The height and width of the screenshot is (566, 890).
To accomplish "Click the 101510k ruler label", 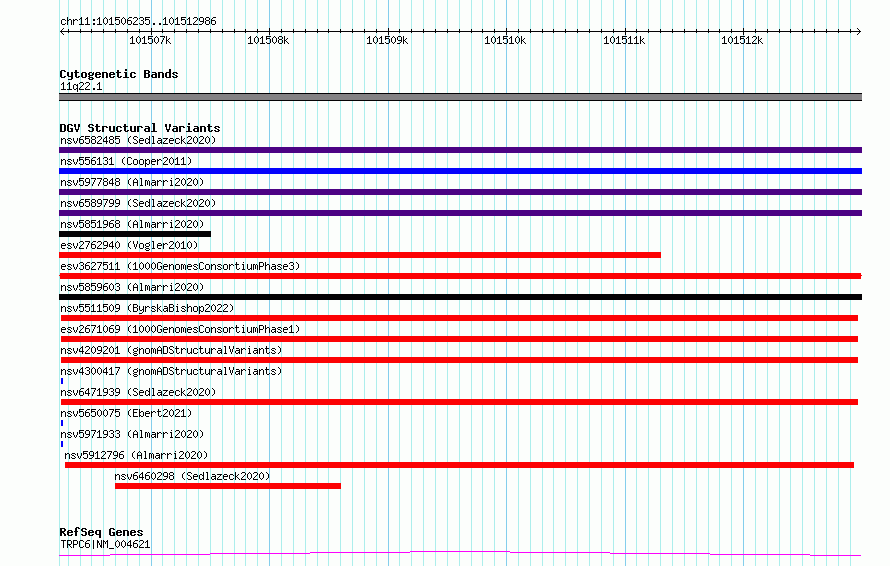I will click(505, 40).
